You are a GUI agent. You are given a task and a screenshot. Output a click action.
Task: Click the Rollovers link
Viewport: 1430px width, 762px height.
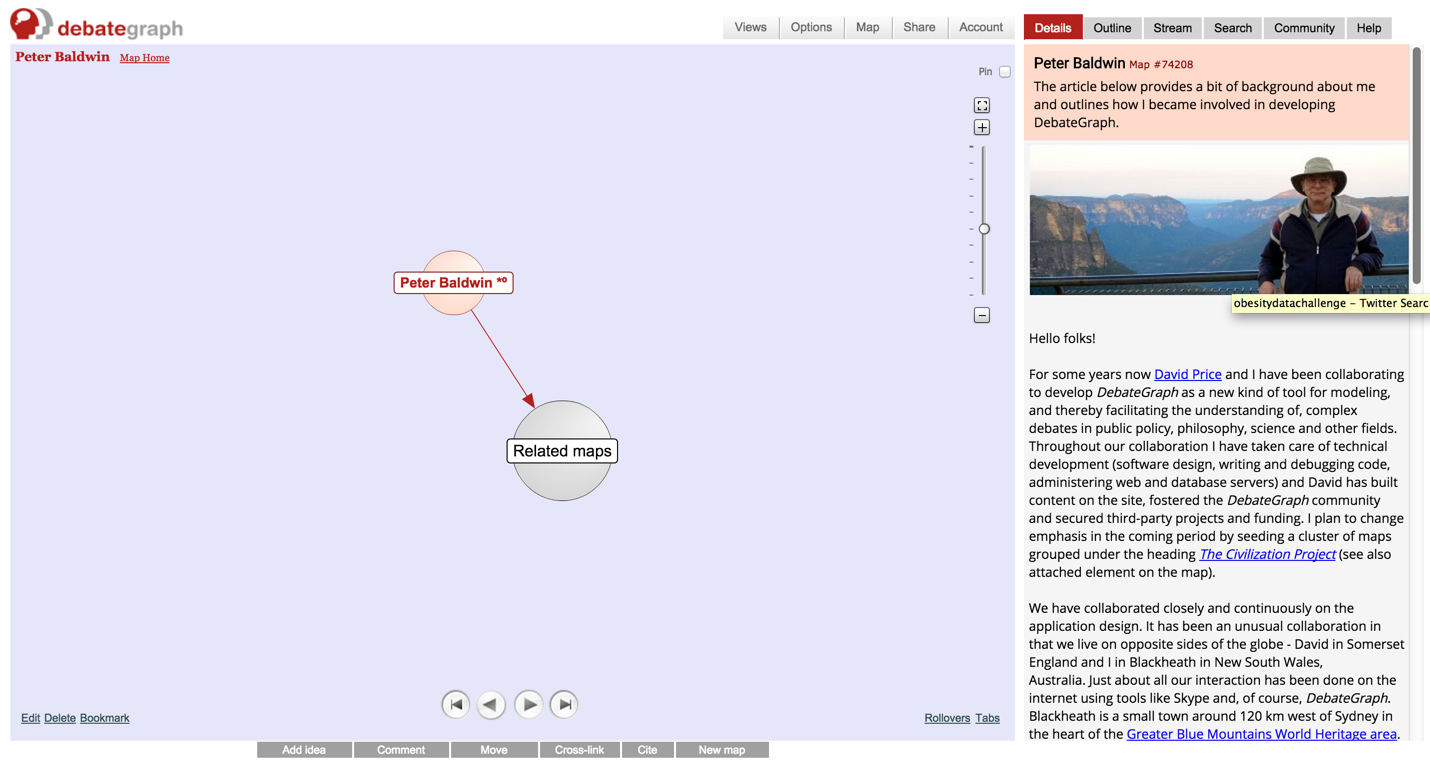[x=947, y=718]
